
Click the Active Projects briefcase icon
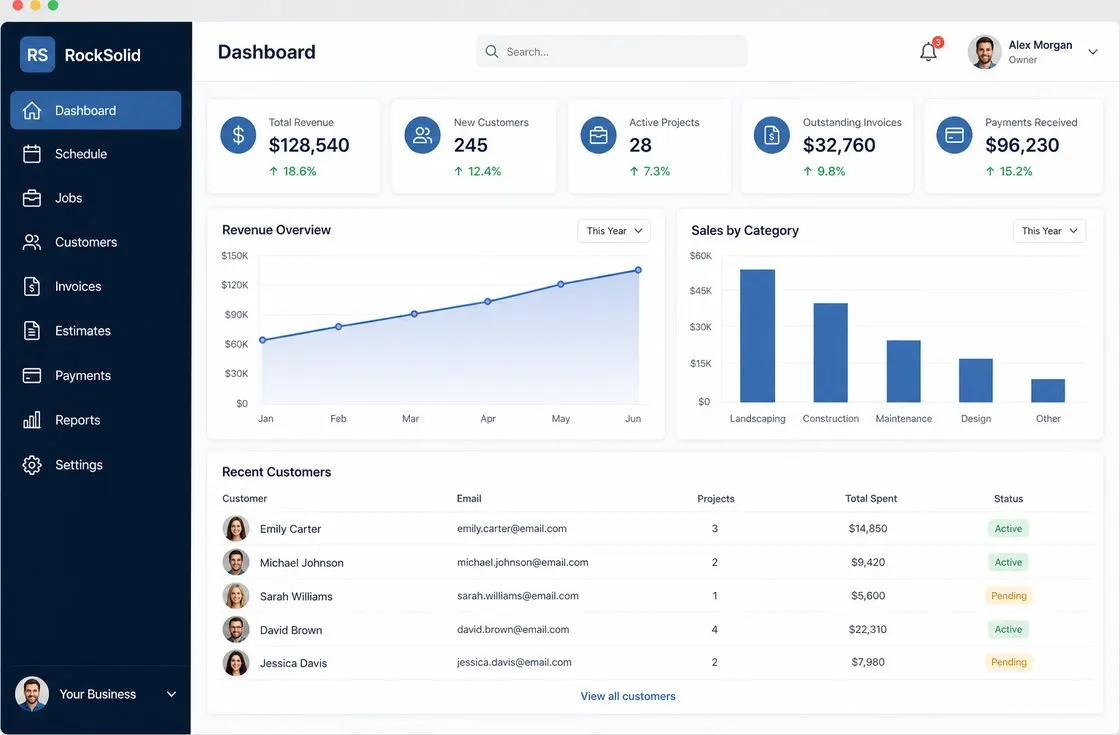(598, 135)
